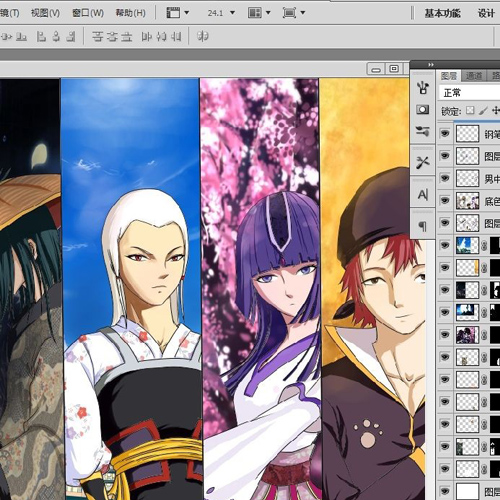Screen dimensions: 500x500
Task: Expand the collapsed panel dock double arrow
Action: click(431, 64)
